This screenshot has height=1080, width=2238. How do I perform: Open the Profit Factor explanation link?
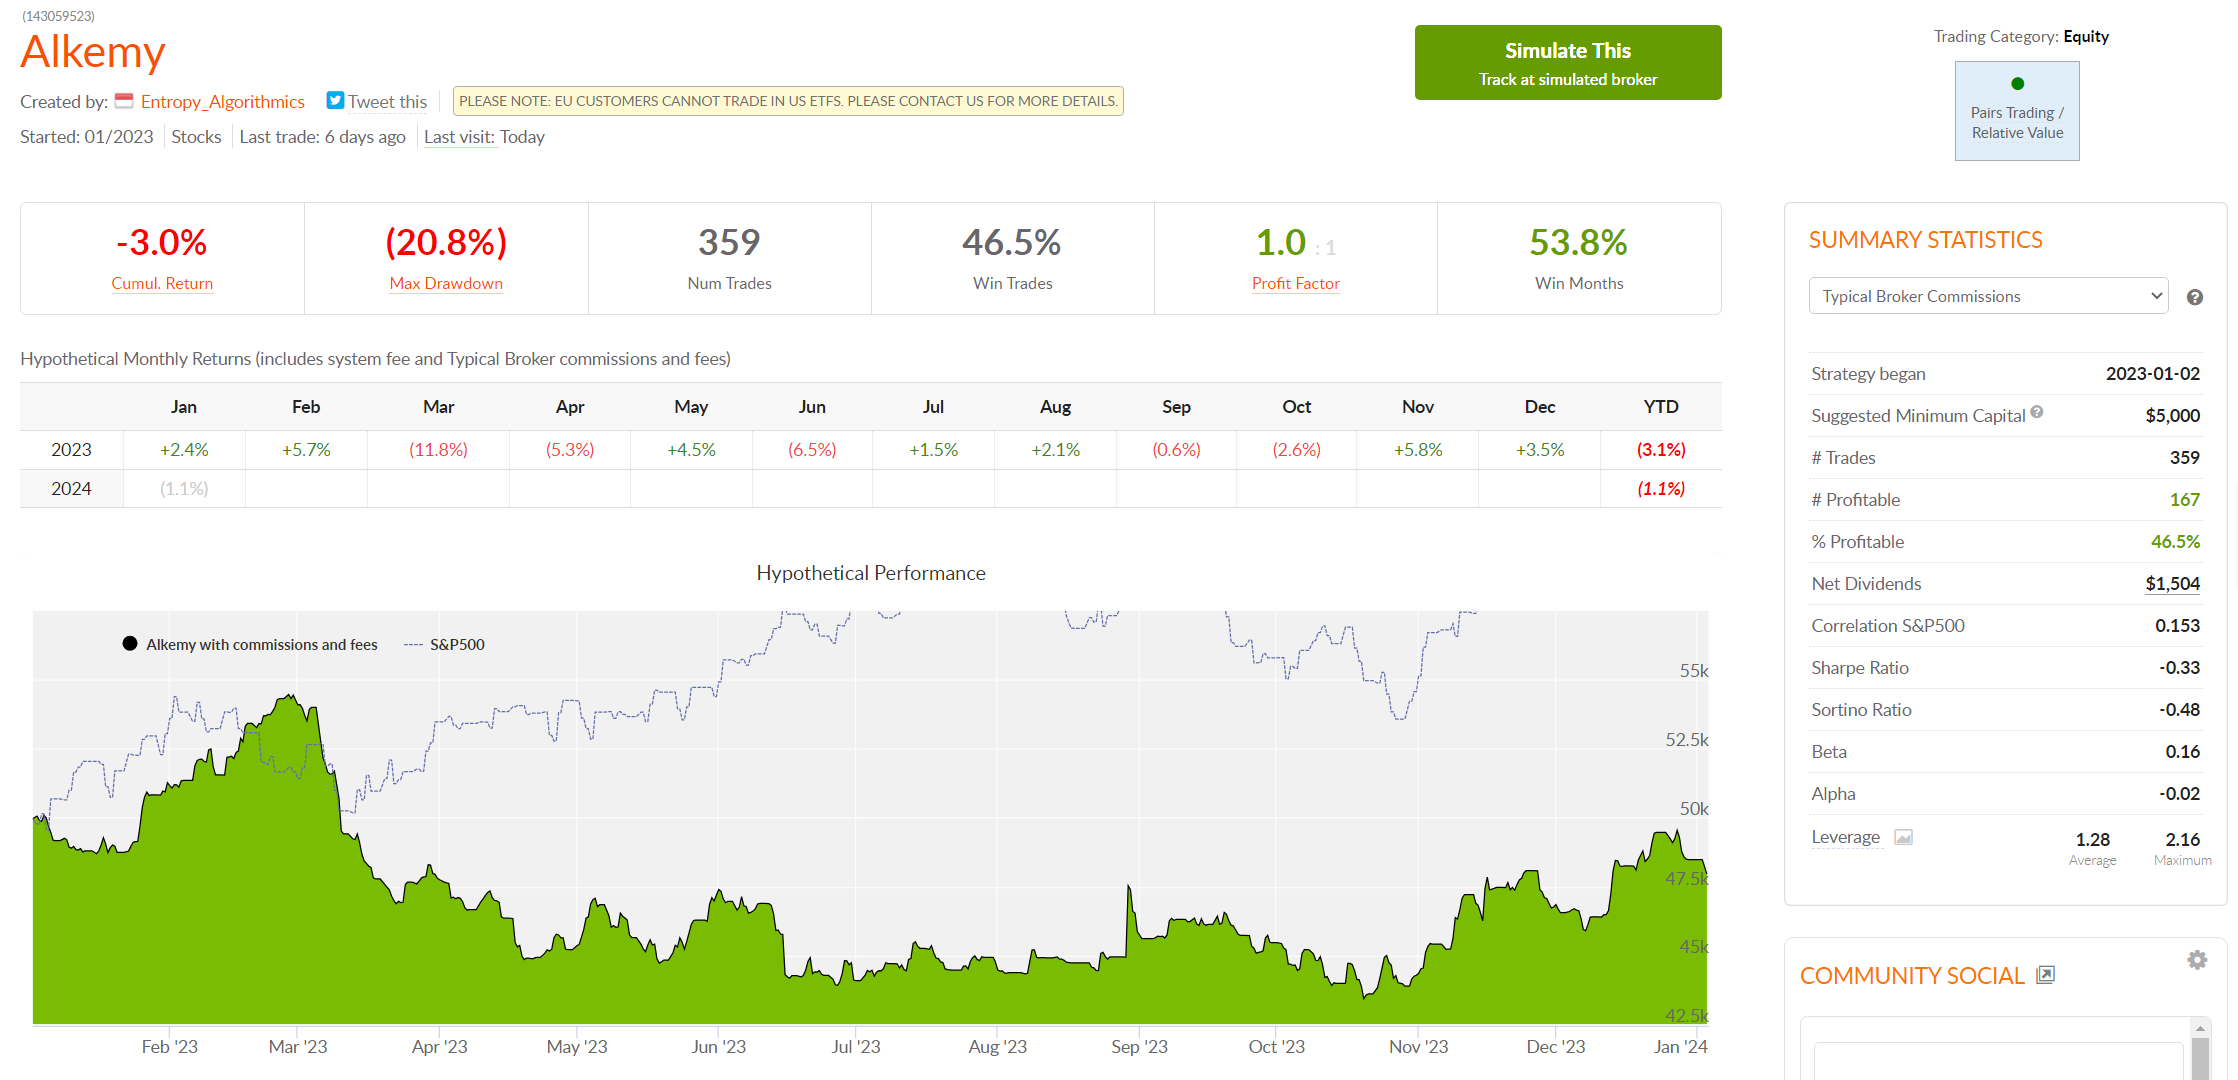(x=1295, y=284)
